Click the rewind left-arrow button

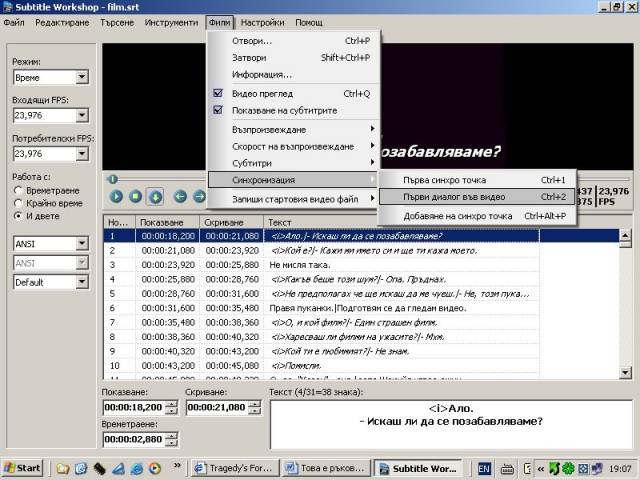coord(180,197)
